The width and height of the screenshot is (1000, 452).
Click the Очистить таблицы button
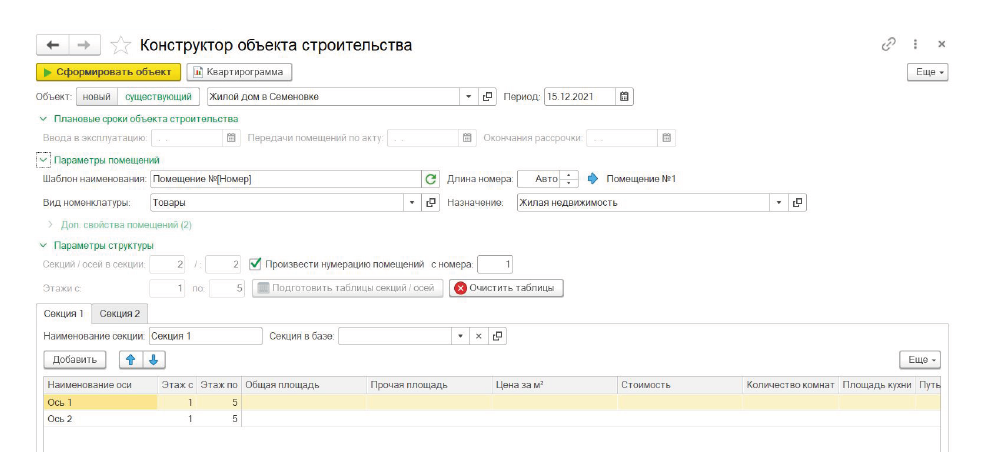point(506,288)
